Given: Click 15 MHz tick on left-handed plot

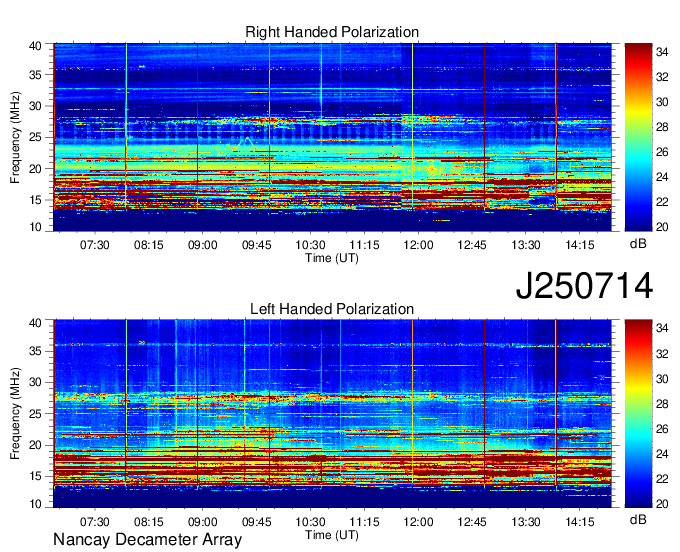Looking at the screenshot, I should pos(35,477).
